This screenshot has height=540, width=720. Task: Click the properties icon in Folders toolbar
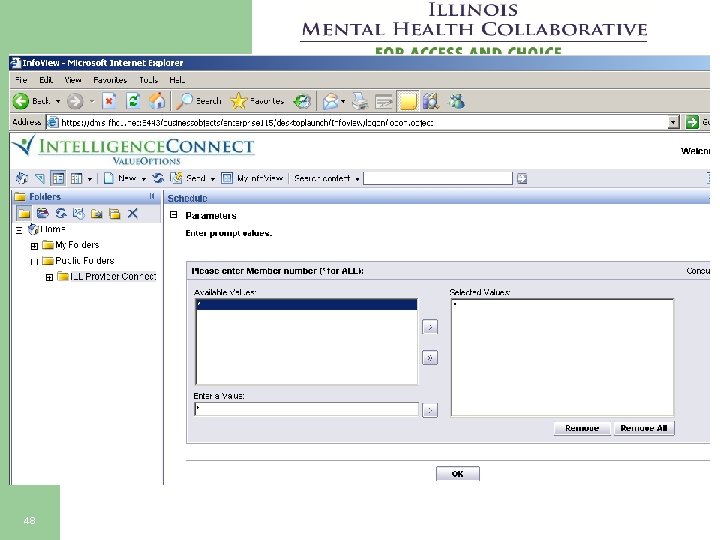(79, 213)
